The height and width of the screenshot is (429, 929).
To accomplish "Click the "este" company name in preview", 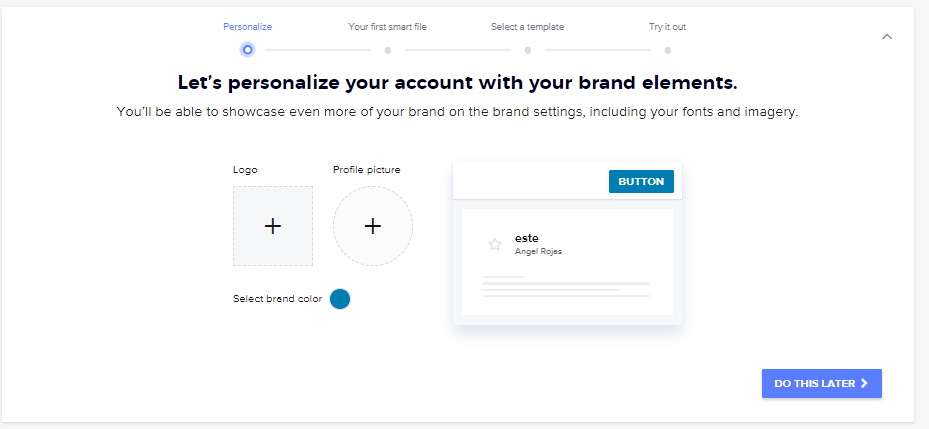I will click(x=526, y=238).
